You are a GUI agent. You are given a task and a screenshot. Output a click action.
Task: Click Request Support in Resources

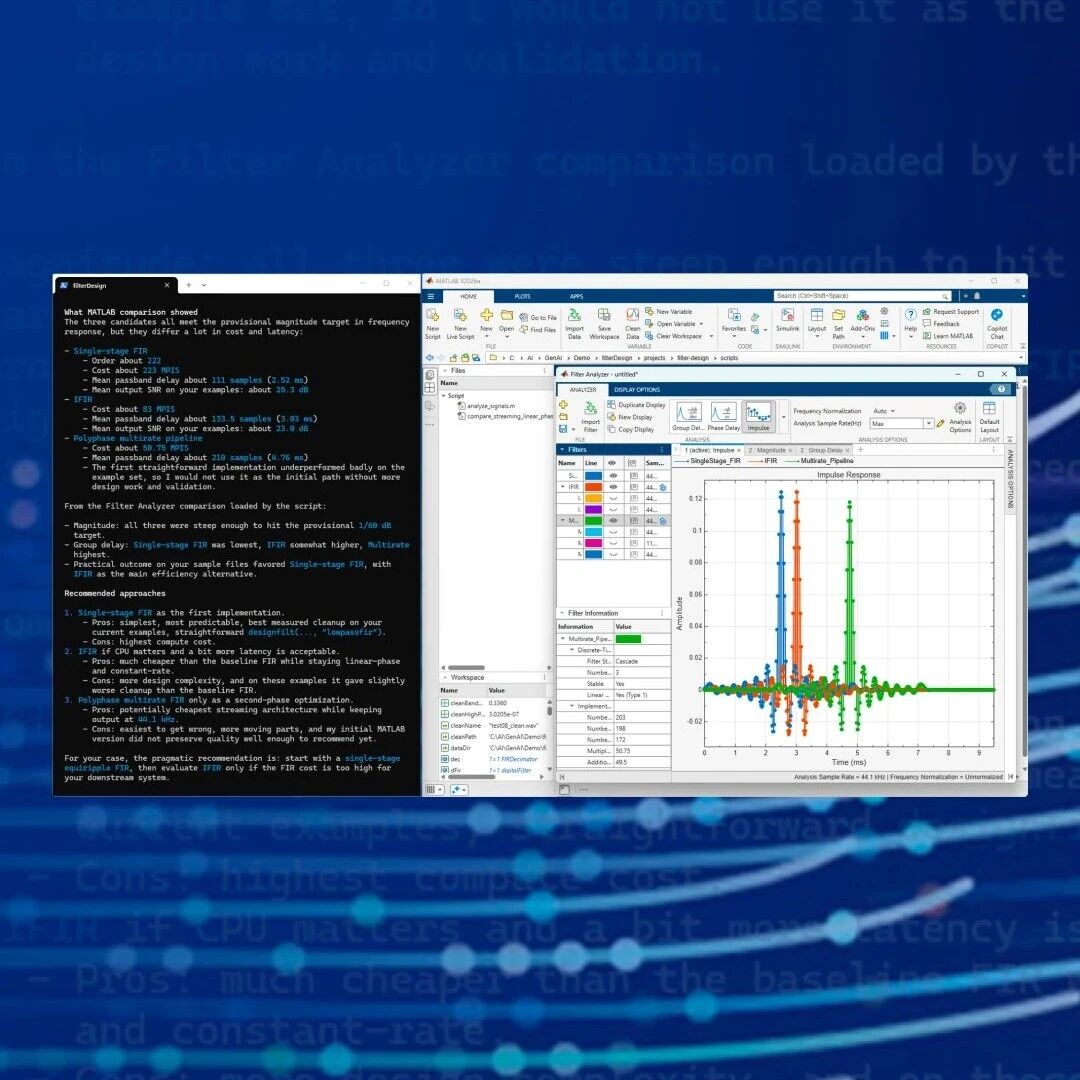coord(951,311)
